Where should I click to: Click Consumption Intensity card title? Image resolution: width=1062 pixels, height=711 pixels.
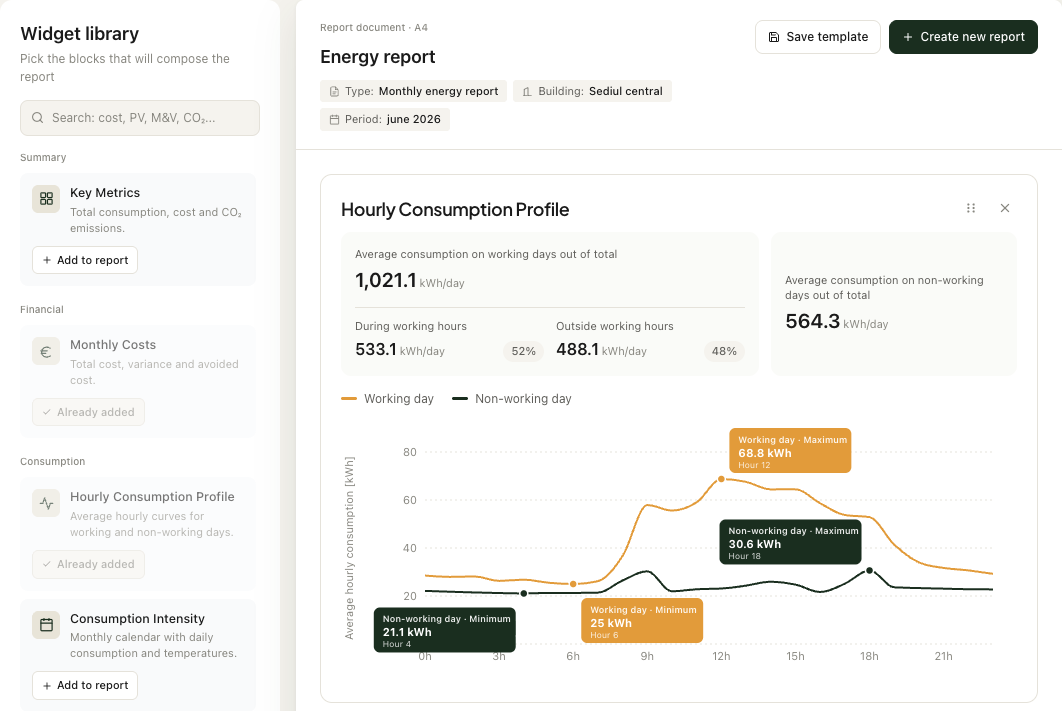click(137, 619)
